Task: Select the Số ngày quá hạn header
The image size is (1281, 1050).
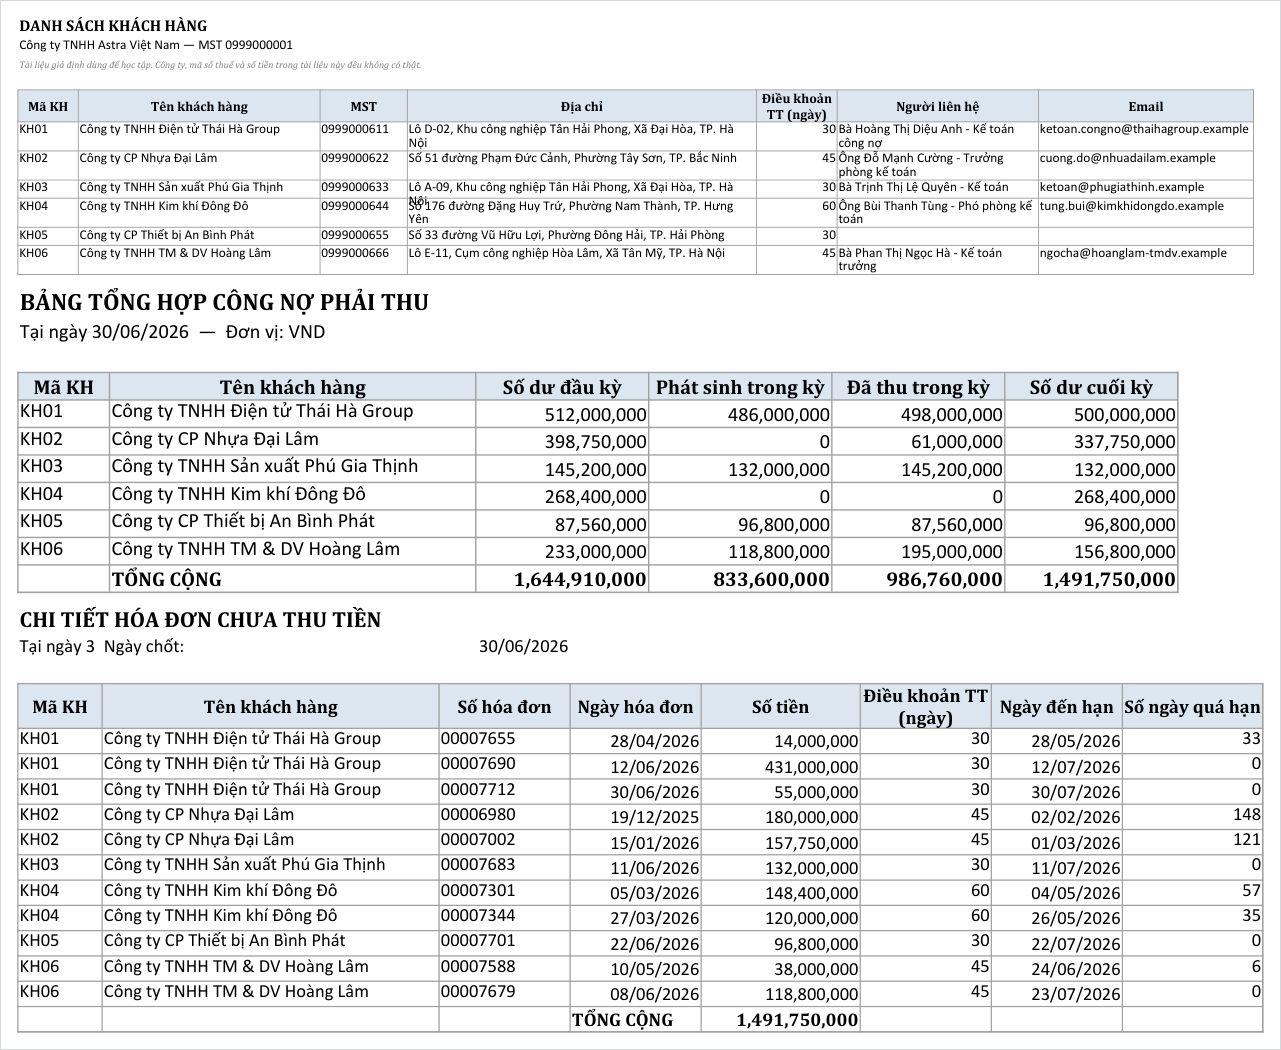Action: coord(1192,707)
